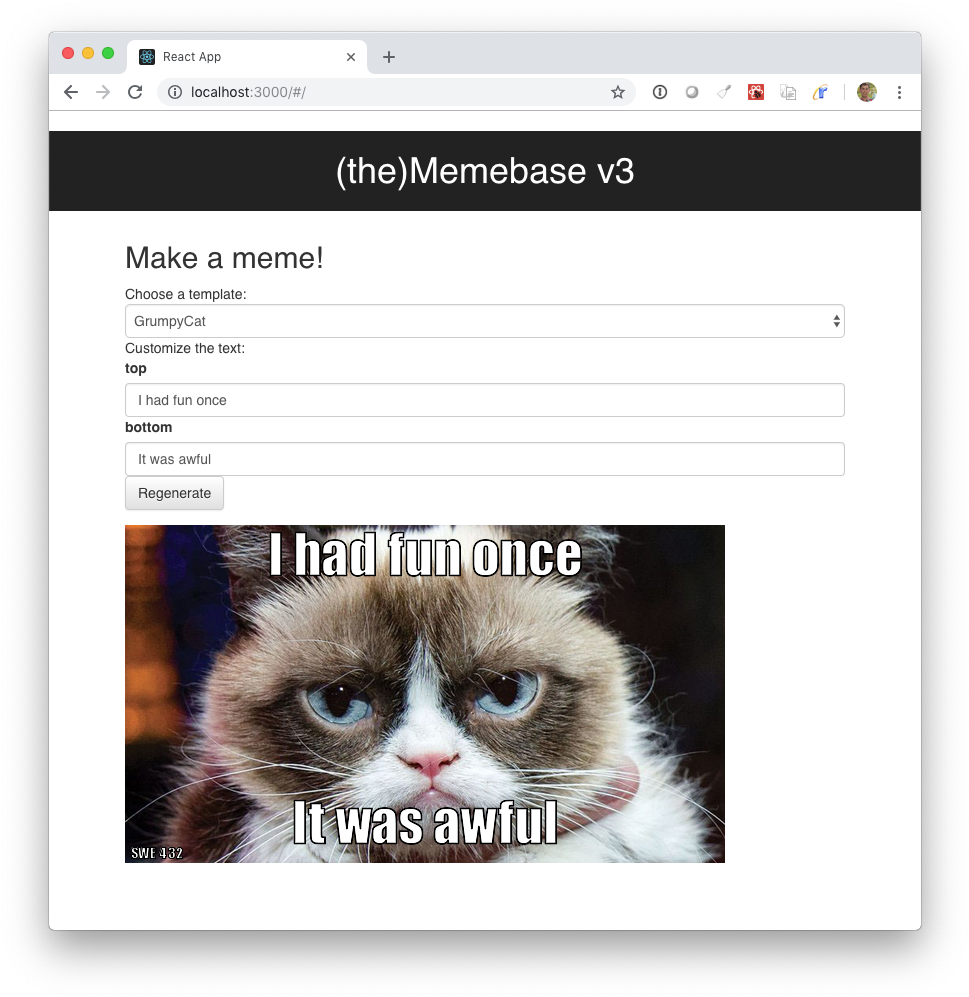
Task: Reload the page with the refresh icon
Action: tap(135, 92)
